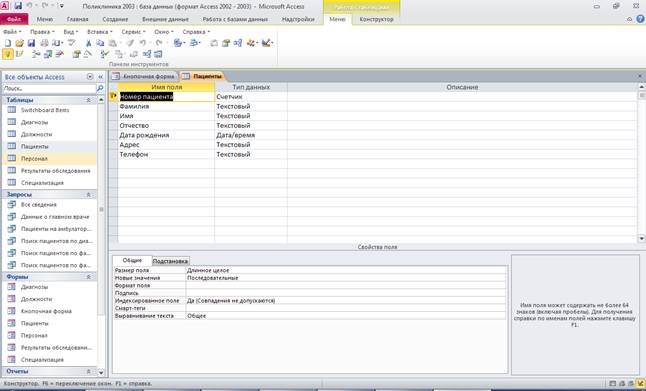Click the Properties icon in first toolbar row

[226, 43]
